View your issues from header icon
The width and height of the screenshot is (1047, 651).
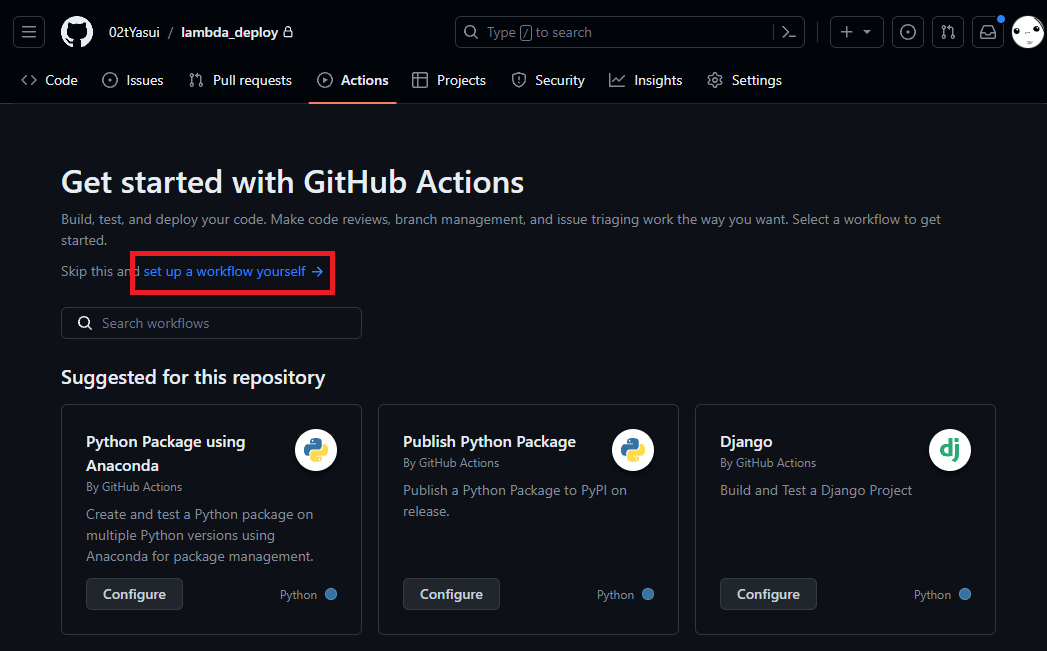pyautogui.click(x=907, y=32)
